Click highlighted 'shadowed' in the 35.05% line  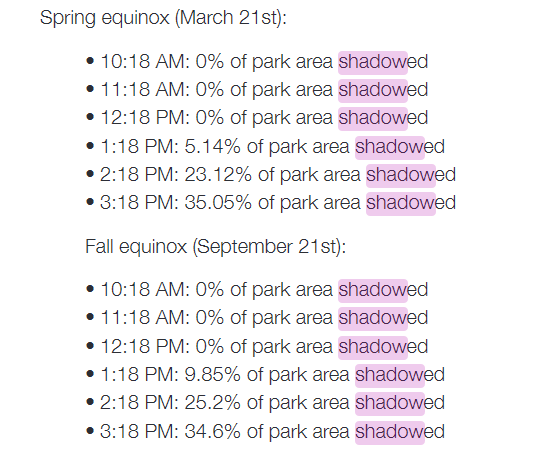411,204
